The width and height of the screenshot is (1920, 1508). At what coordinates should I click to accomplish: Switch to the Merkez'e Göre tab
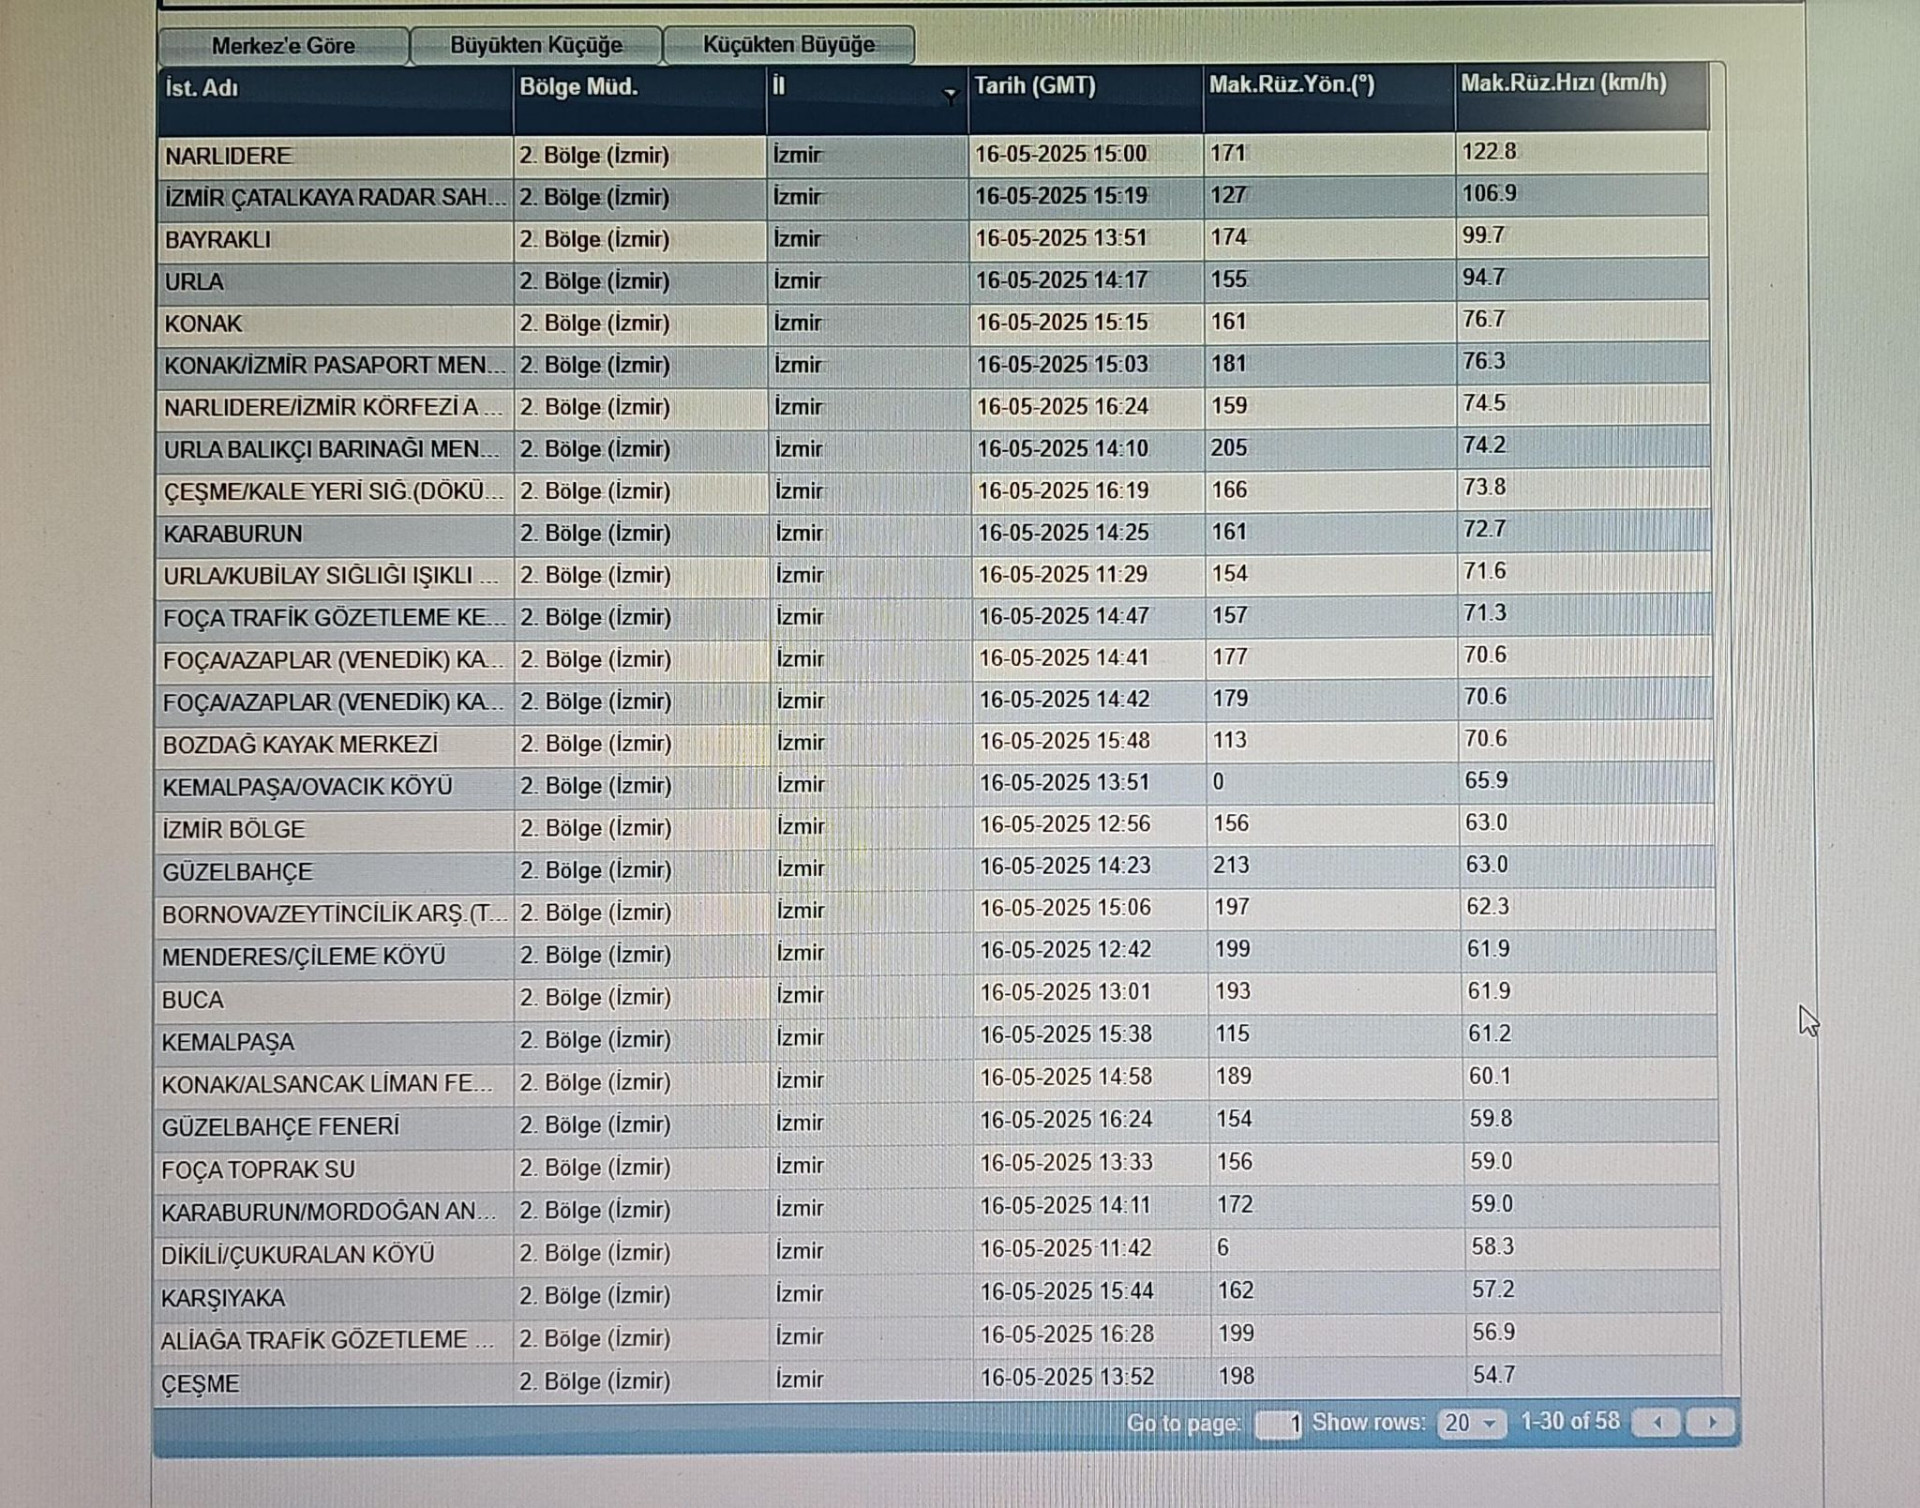[x=283, y=46]
